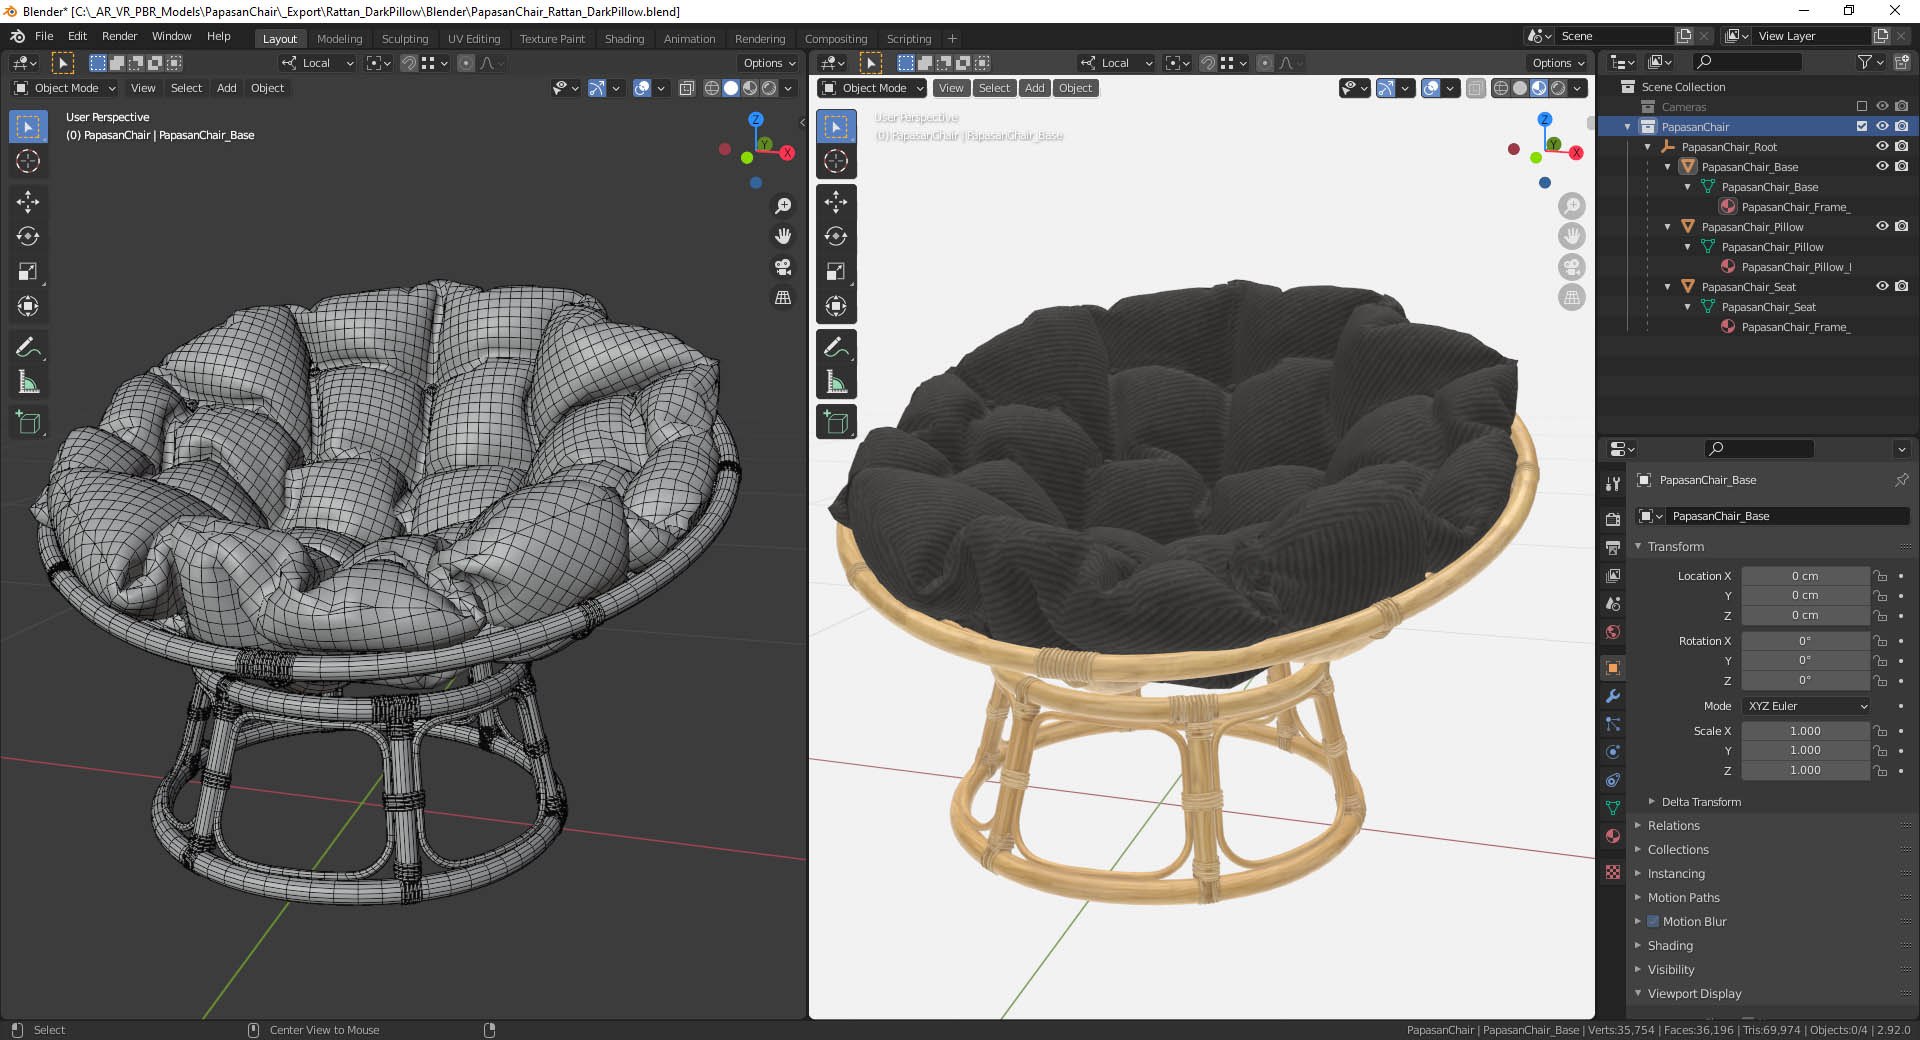Open Object Mode dropdown in left viewport

coord(65,88)
